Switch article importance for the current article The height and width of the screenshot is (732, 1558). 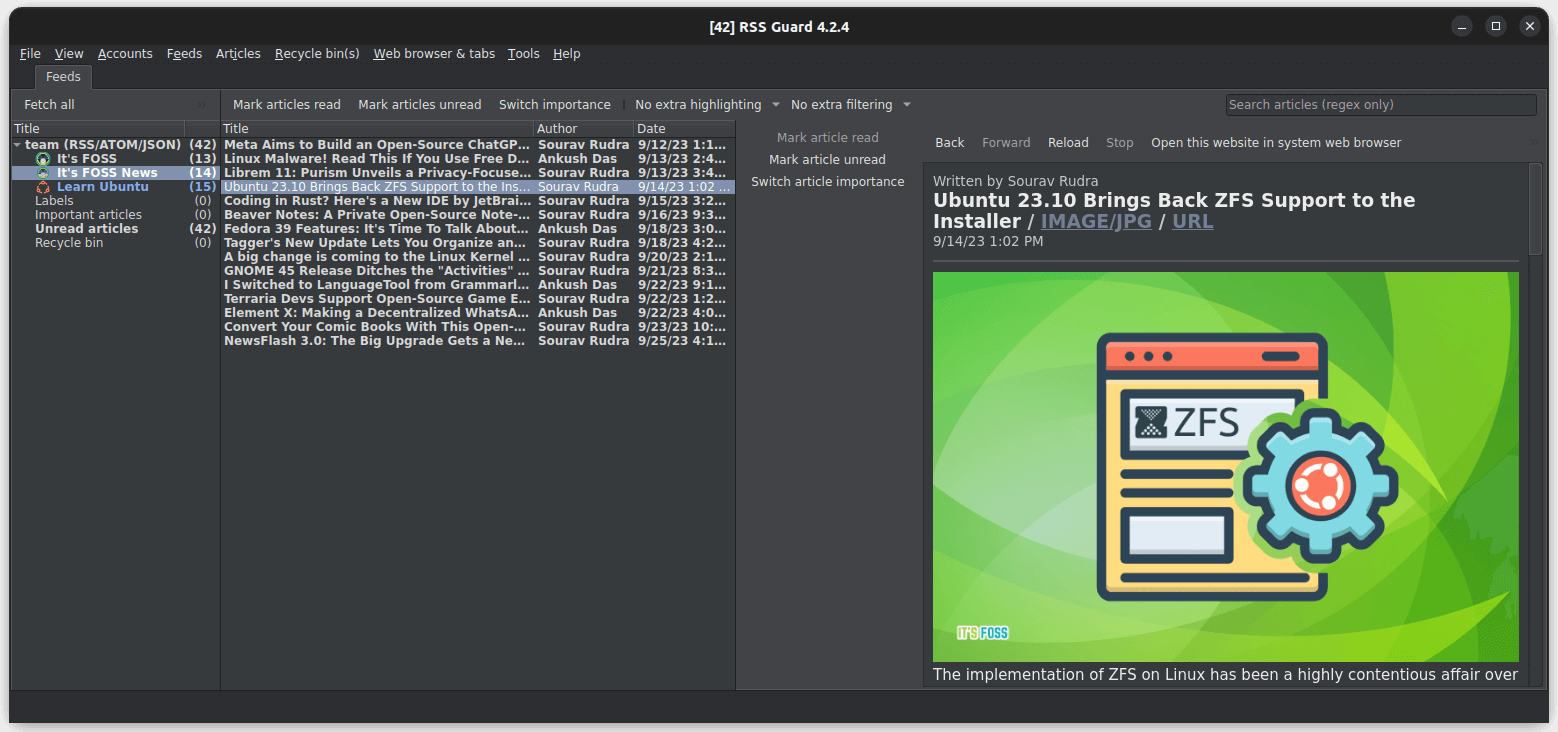click(827, 181)
